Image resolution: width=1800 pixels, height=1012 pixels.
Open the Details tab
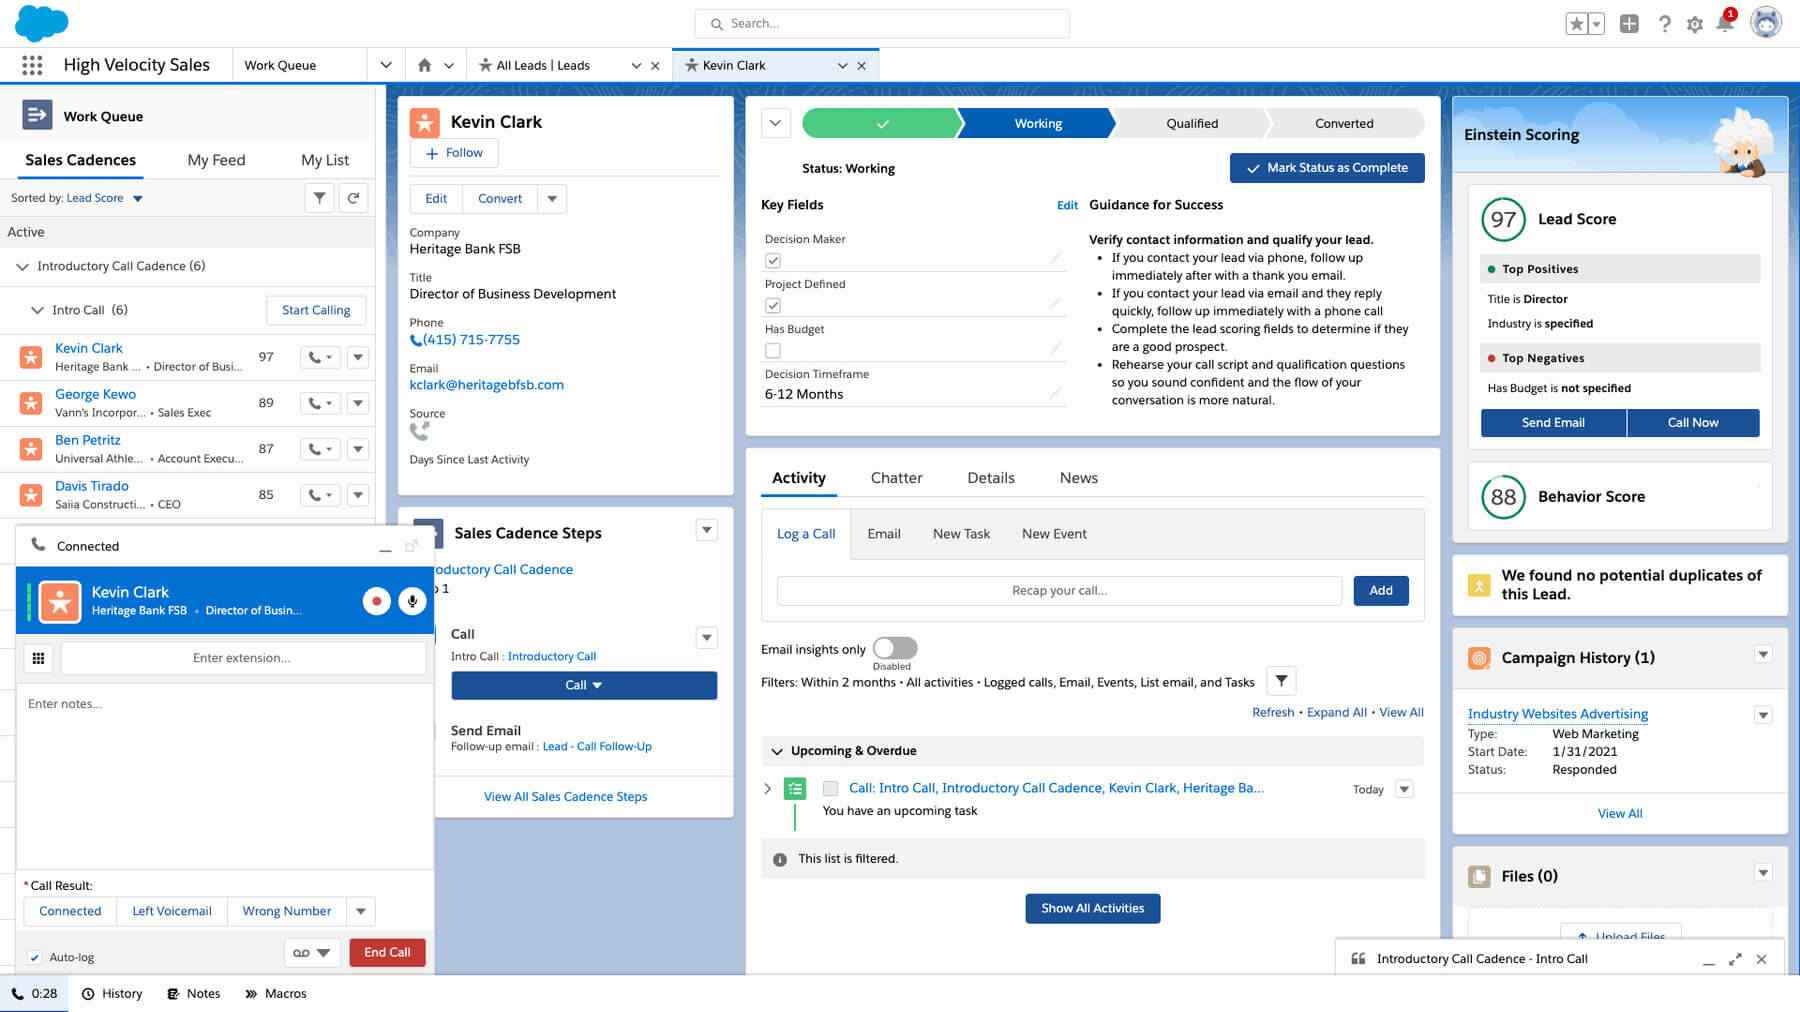click(991, 478)
